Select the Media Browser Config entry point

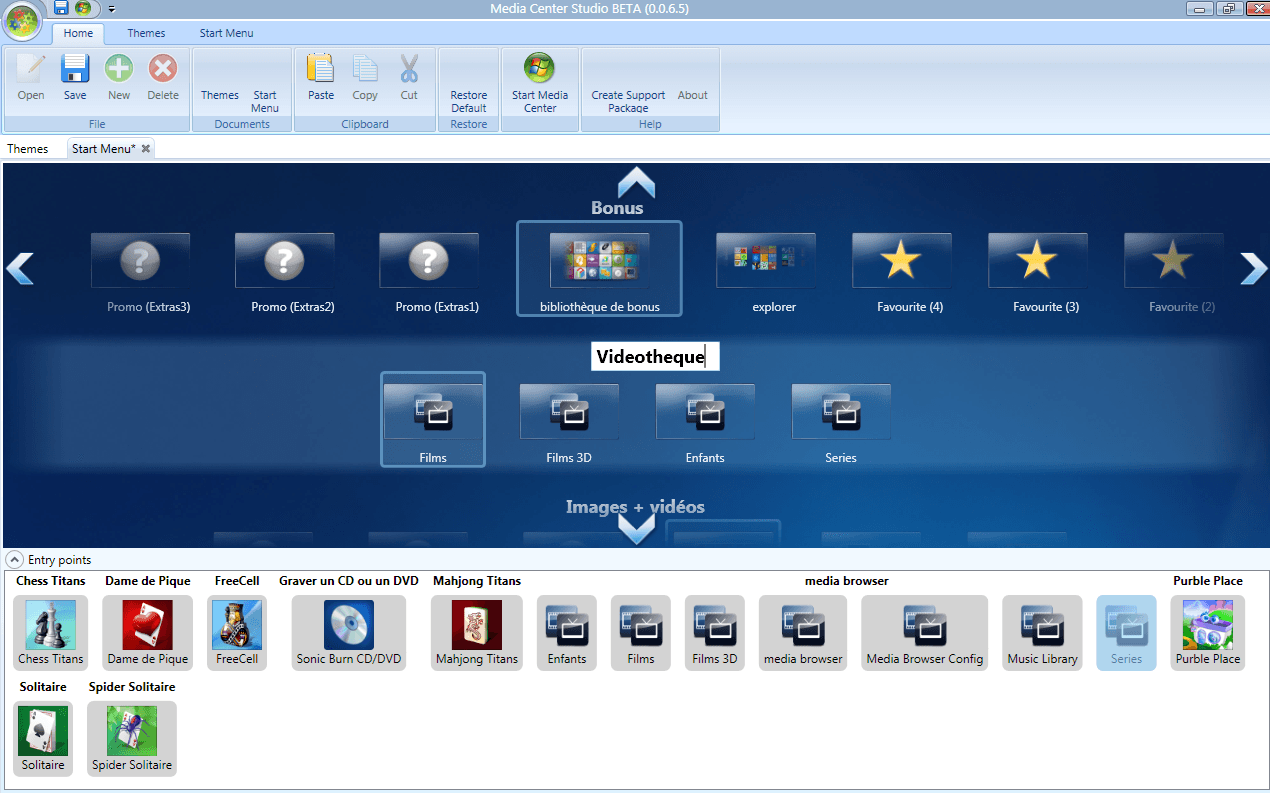[925, 633]
